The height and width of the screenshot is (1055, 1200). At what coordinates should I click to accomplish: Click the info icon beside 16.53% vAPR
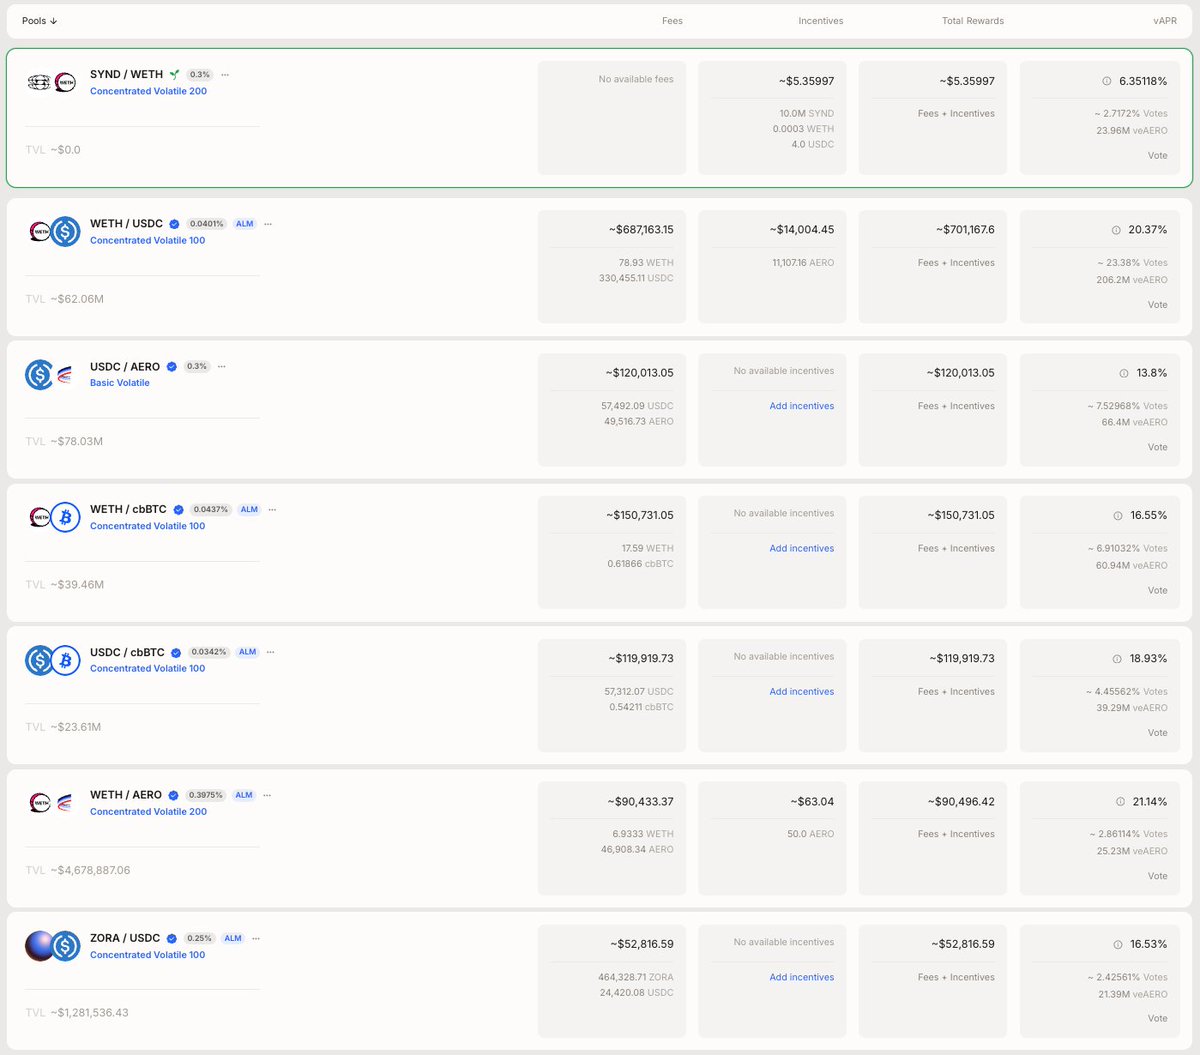[x=1118, y=945]
